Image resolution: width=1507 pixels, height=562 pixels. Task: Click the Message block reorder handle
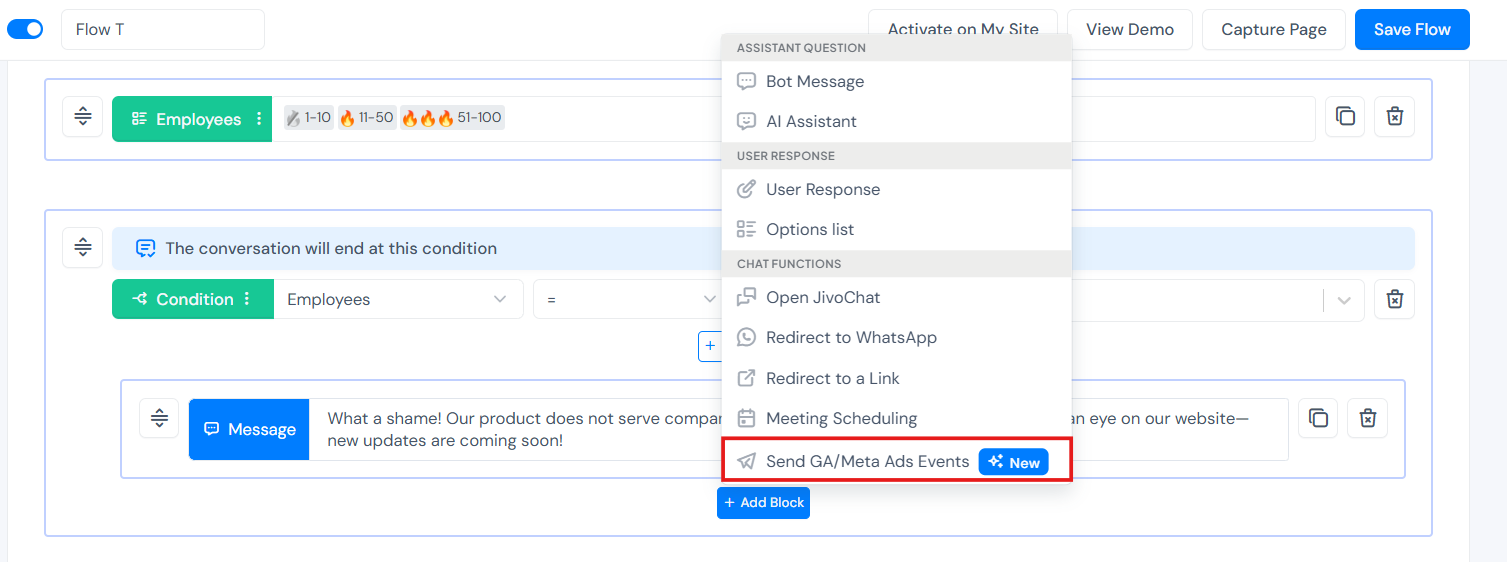[159, 418]
